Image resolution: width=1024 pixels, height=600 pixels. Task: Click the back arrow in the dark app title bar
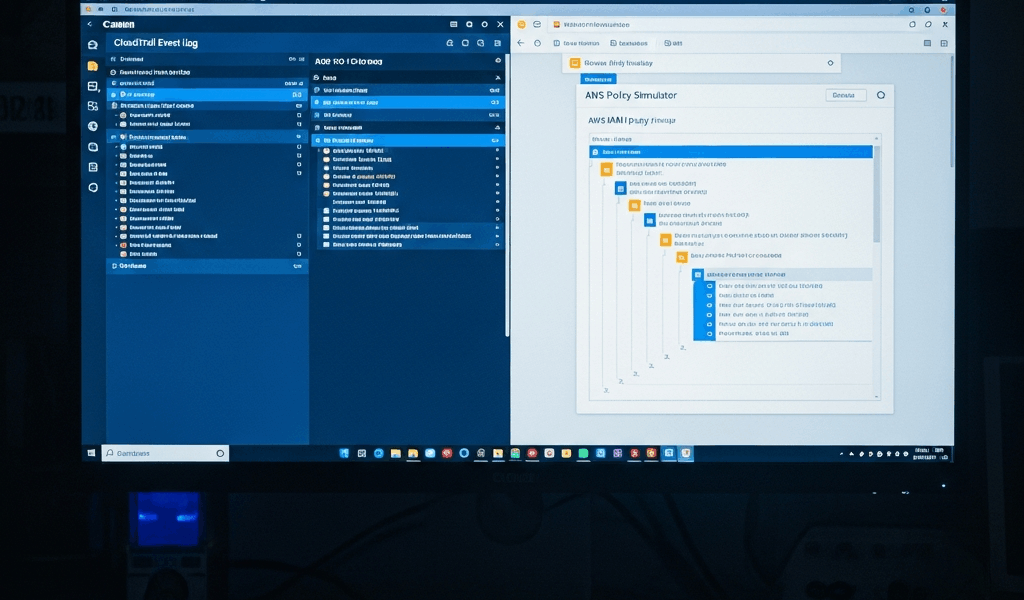point(90,24)
